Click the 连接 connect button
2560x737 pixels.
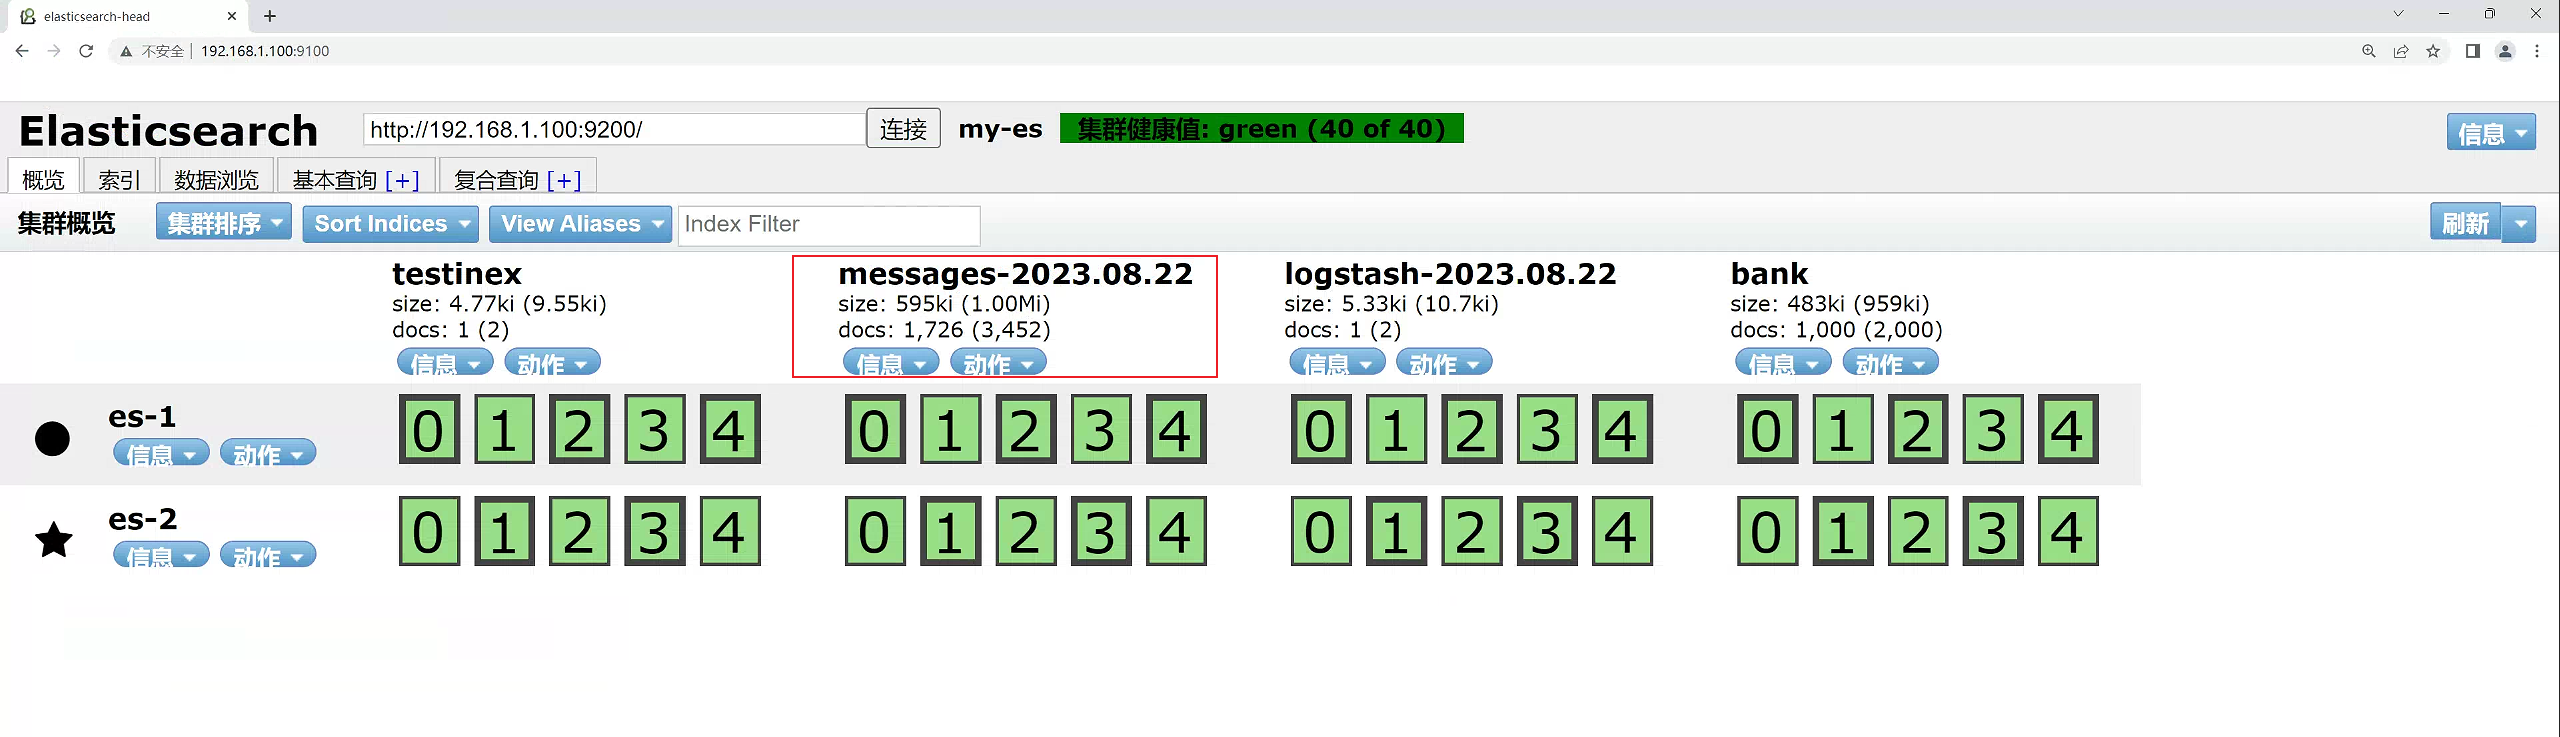tap(903, 129)
